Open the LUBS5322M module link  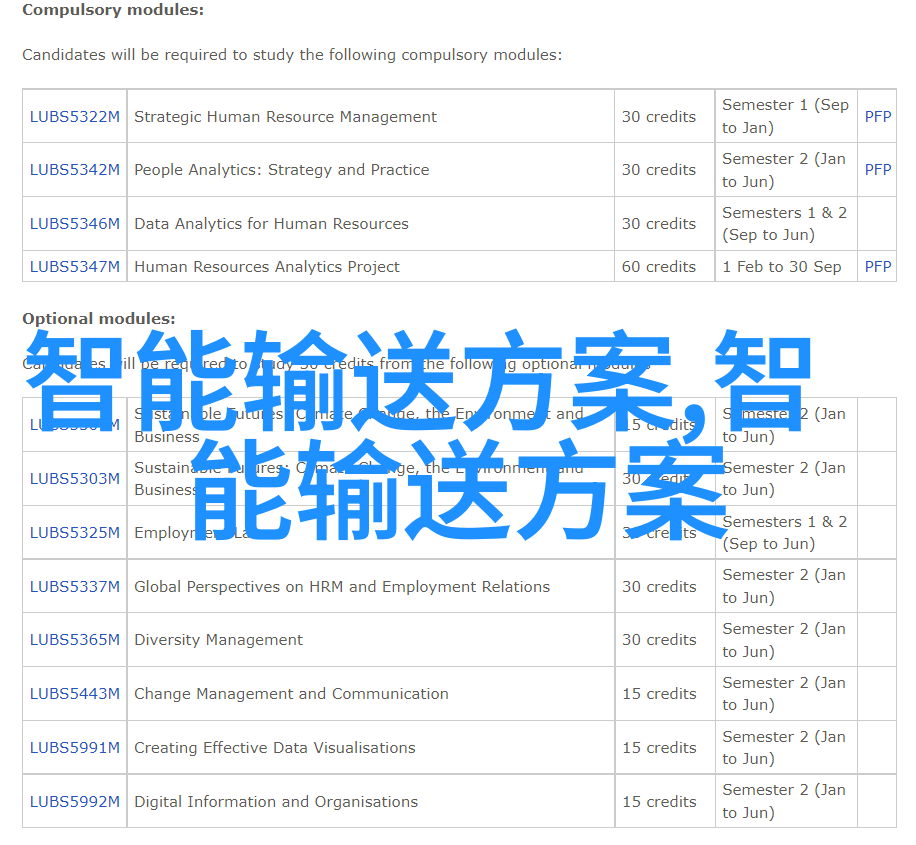coord(75,116)
